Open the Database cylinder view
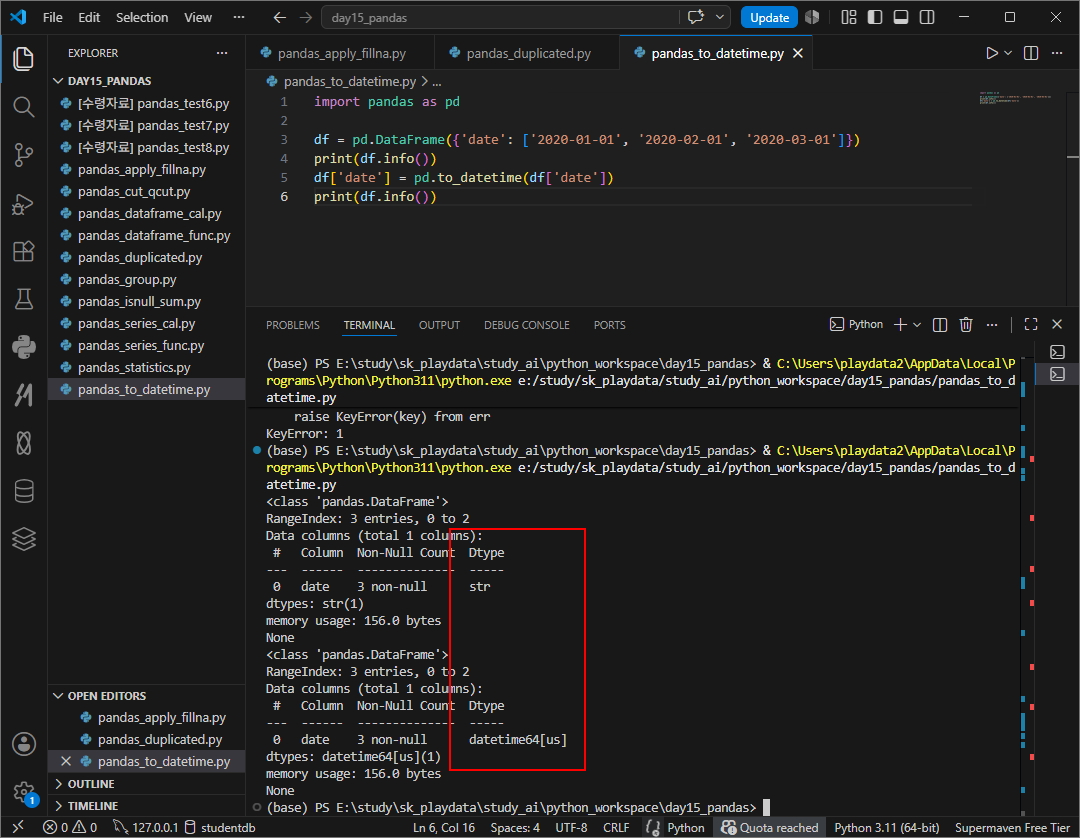This screenshot has width=1080, height=838. click(x=23, y=491)
